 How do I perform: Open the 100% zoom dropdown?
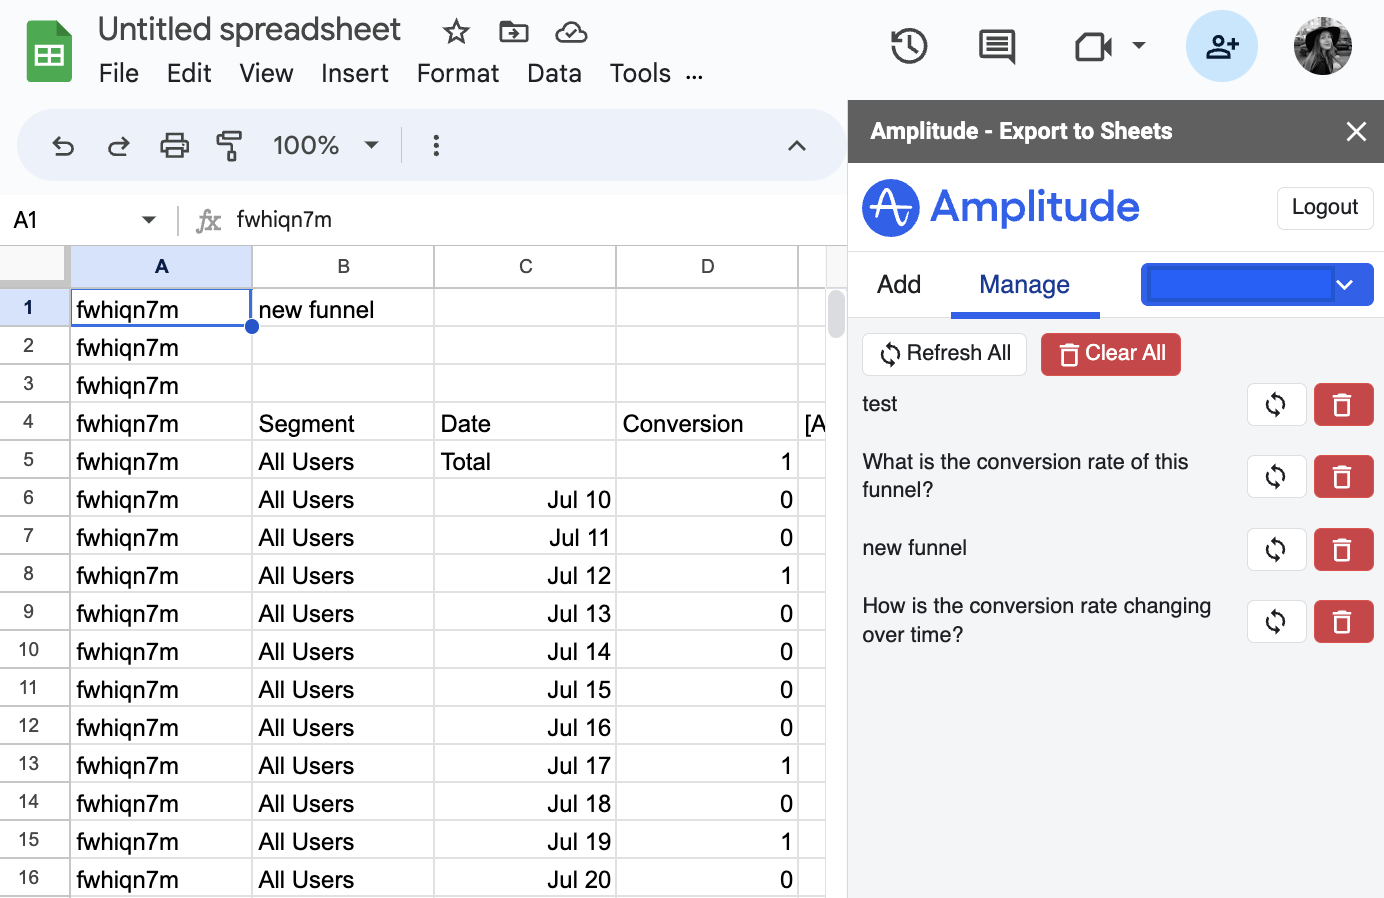pos(326,146)
